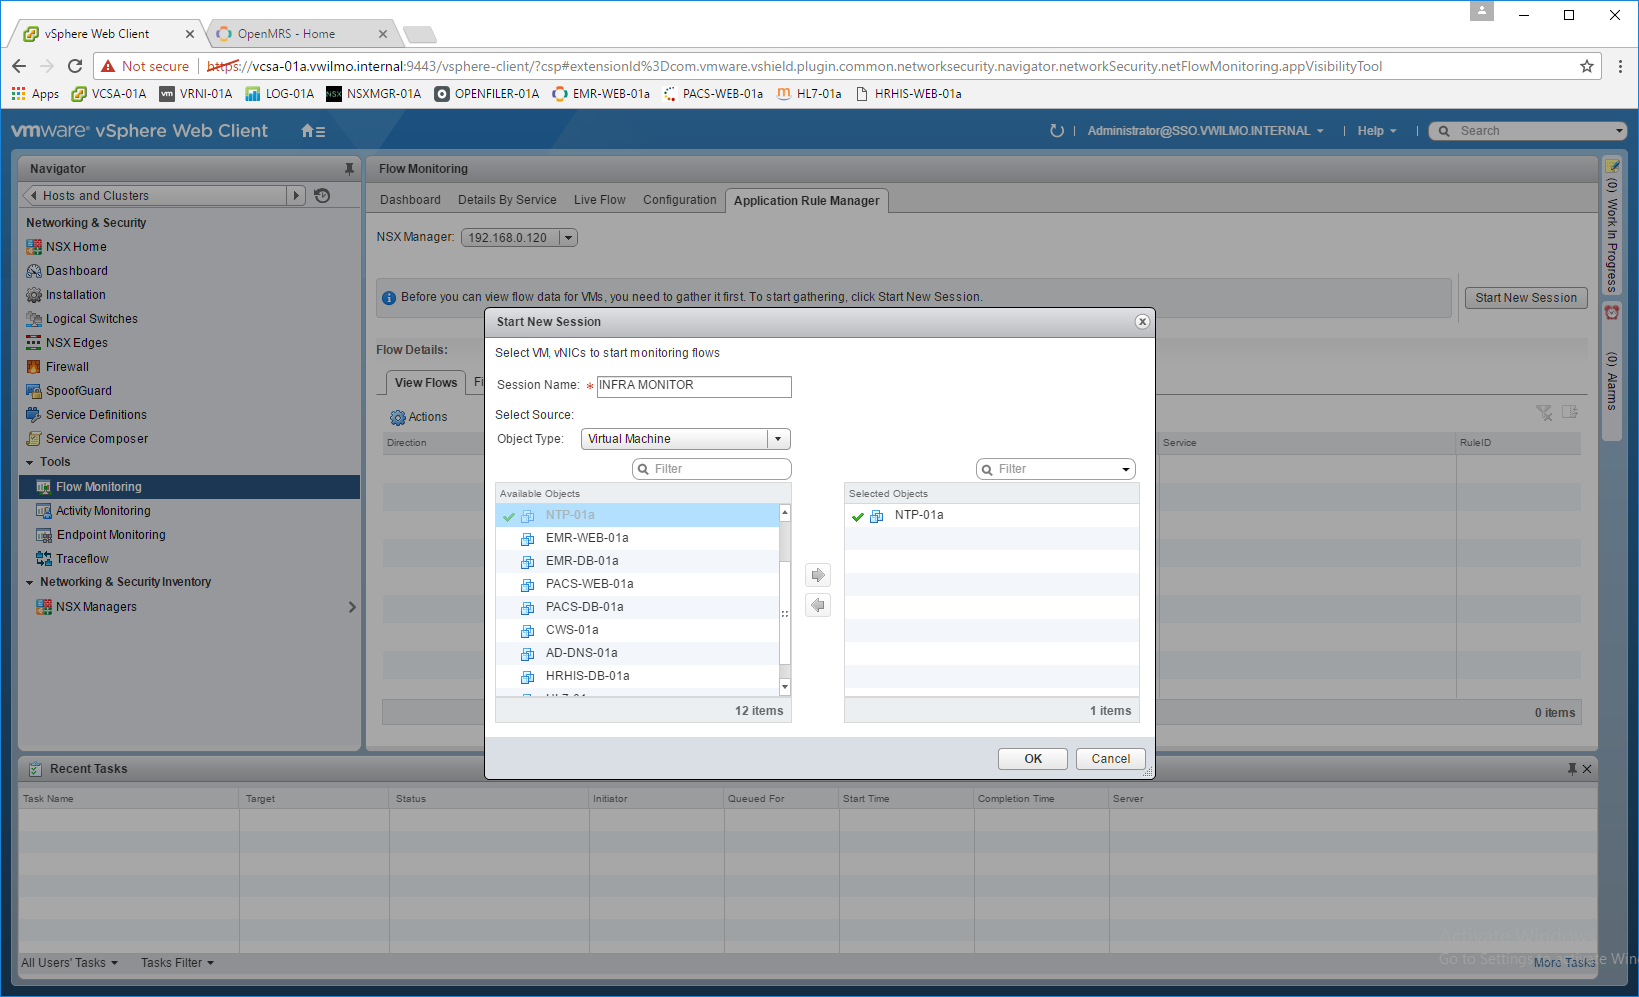
Task: Open Service Composer
Action: 97,439
